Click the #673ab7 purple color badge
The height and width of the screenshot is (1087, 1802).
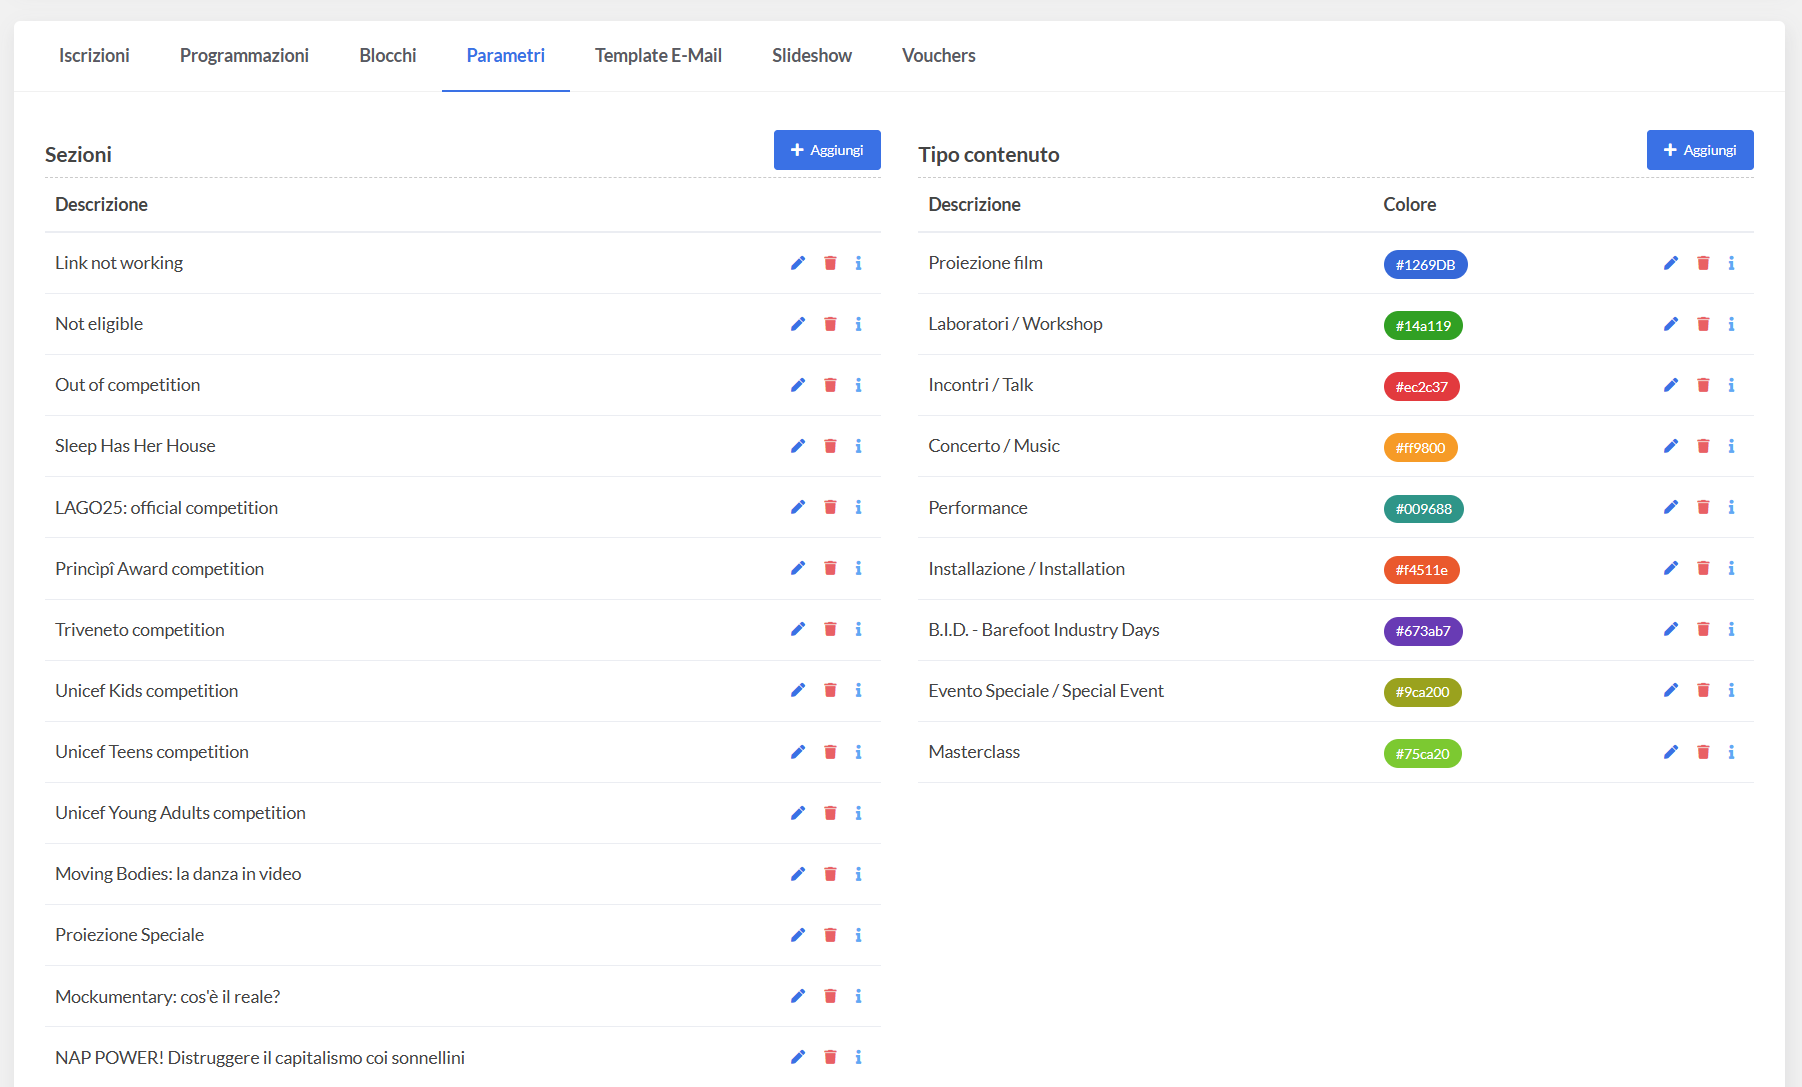[1422, 631]
